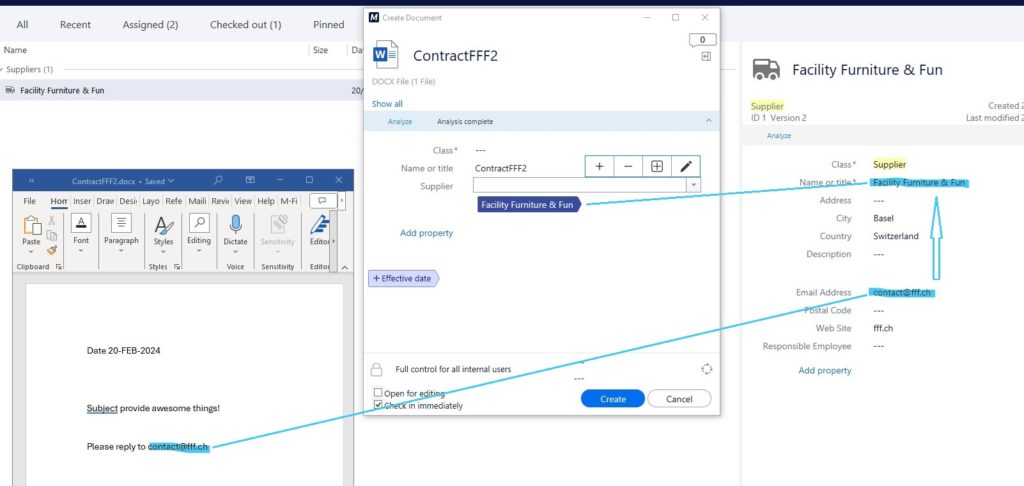
Task: Click the workflow circle icon in dialog footer
Action: pyautogui.click(x=706, y=369)
